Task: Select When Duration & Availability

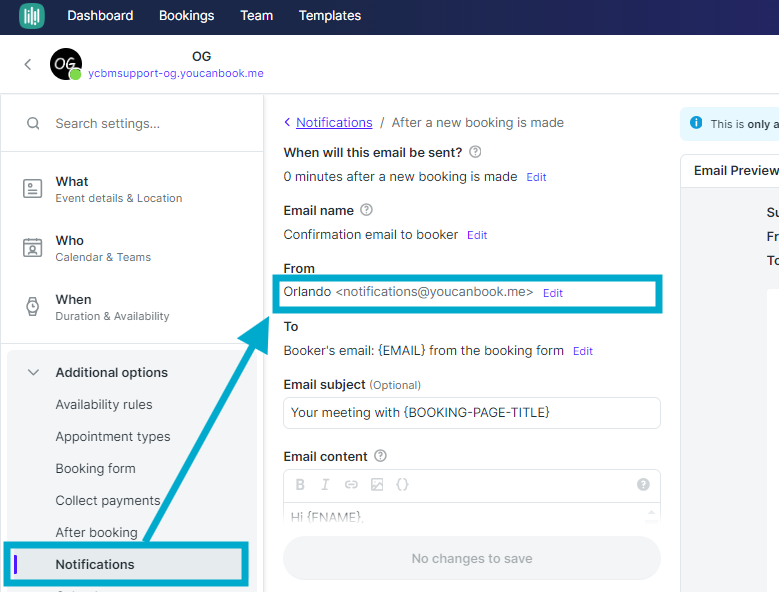Action: [x=112, y=307]
